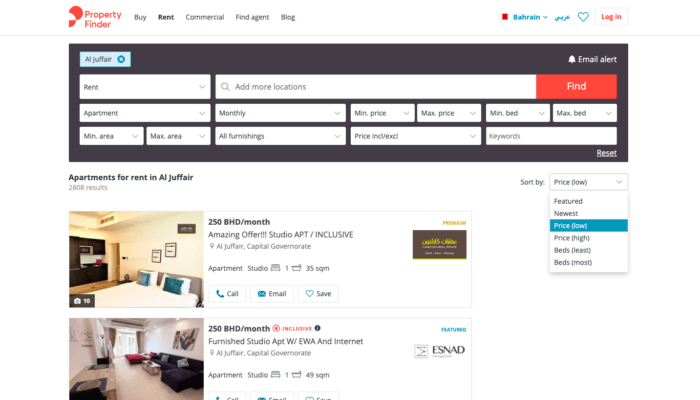Select Price (high) sort option
The width and height of the screenshot is (700, 400).
pyautogui.click(x=588, y=238)
